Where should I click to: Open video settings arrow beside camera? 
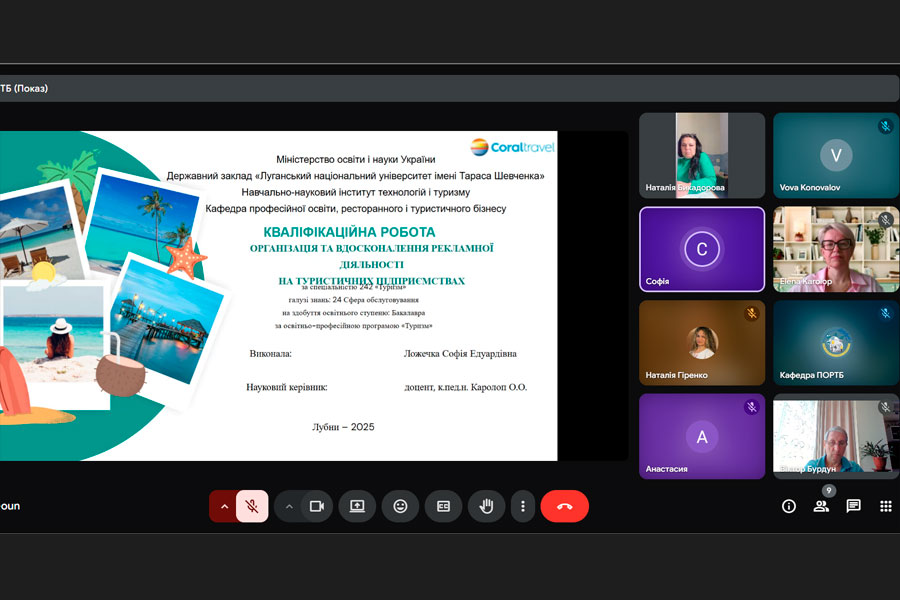coord(289,506)
